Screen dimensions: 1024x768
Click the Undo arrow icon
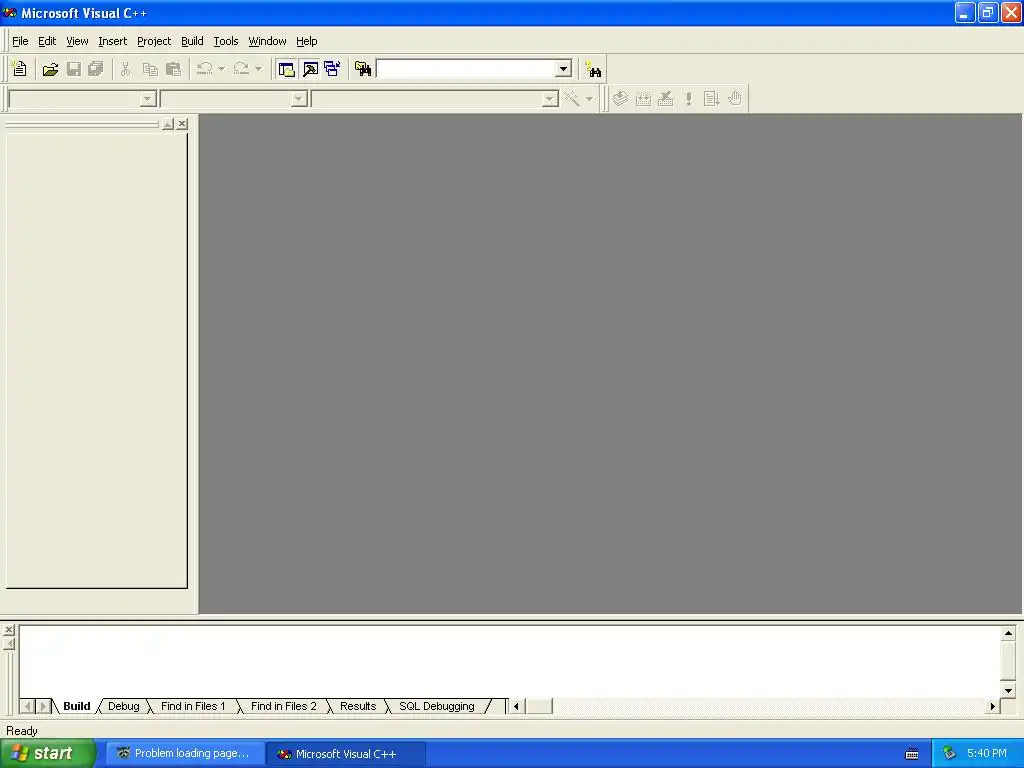pyautogui.click(x=204, y=69)
